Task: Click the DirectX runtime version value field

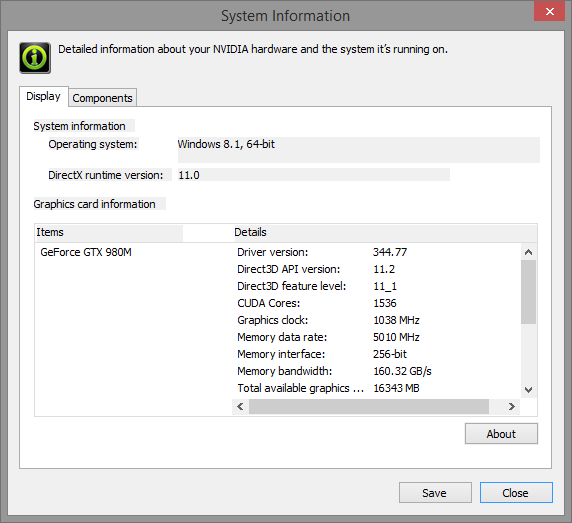Action: pyautogui.click(x=314, y=175)
